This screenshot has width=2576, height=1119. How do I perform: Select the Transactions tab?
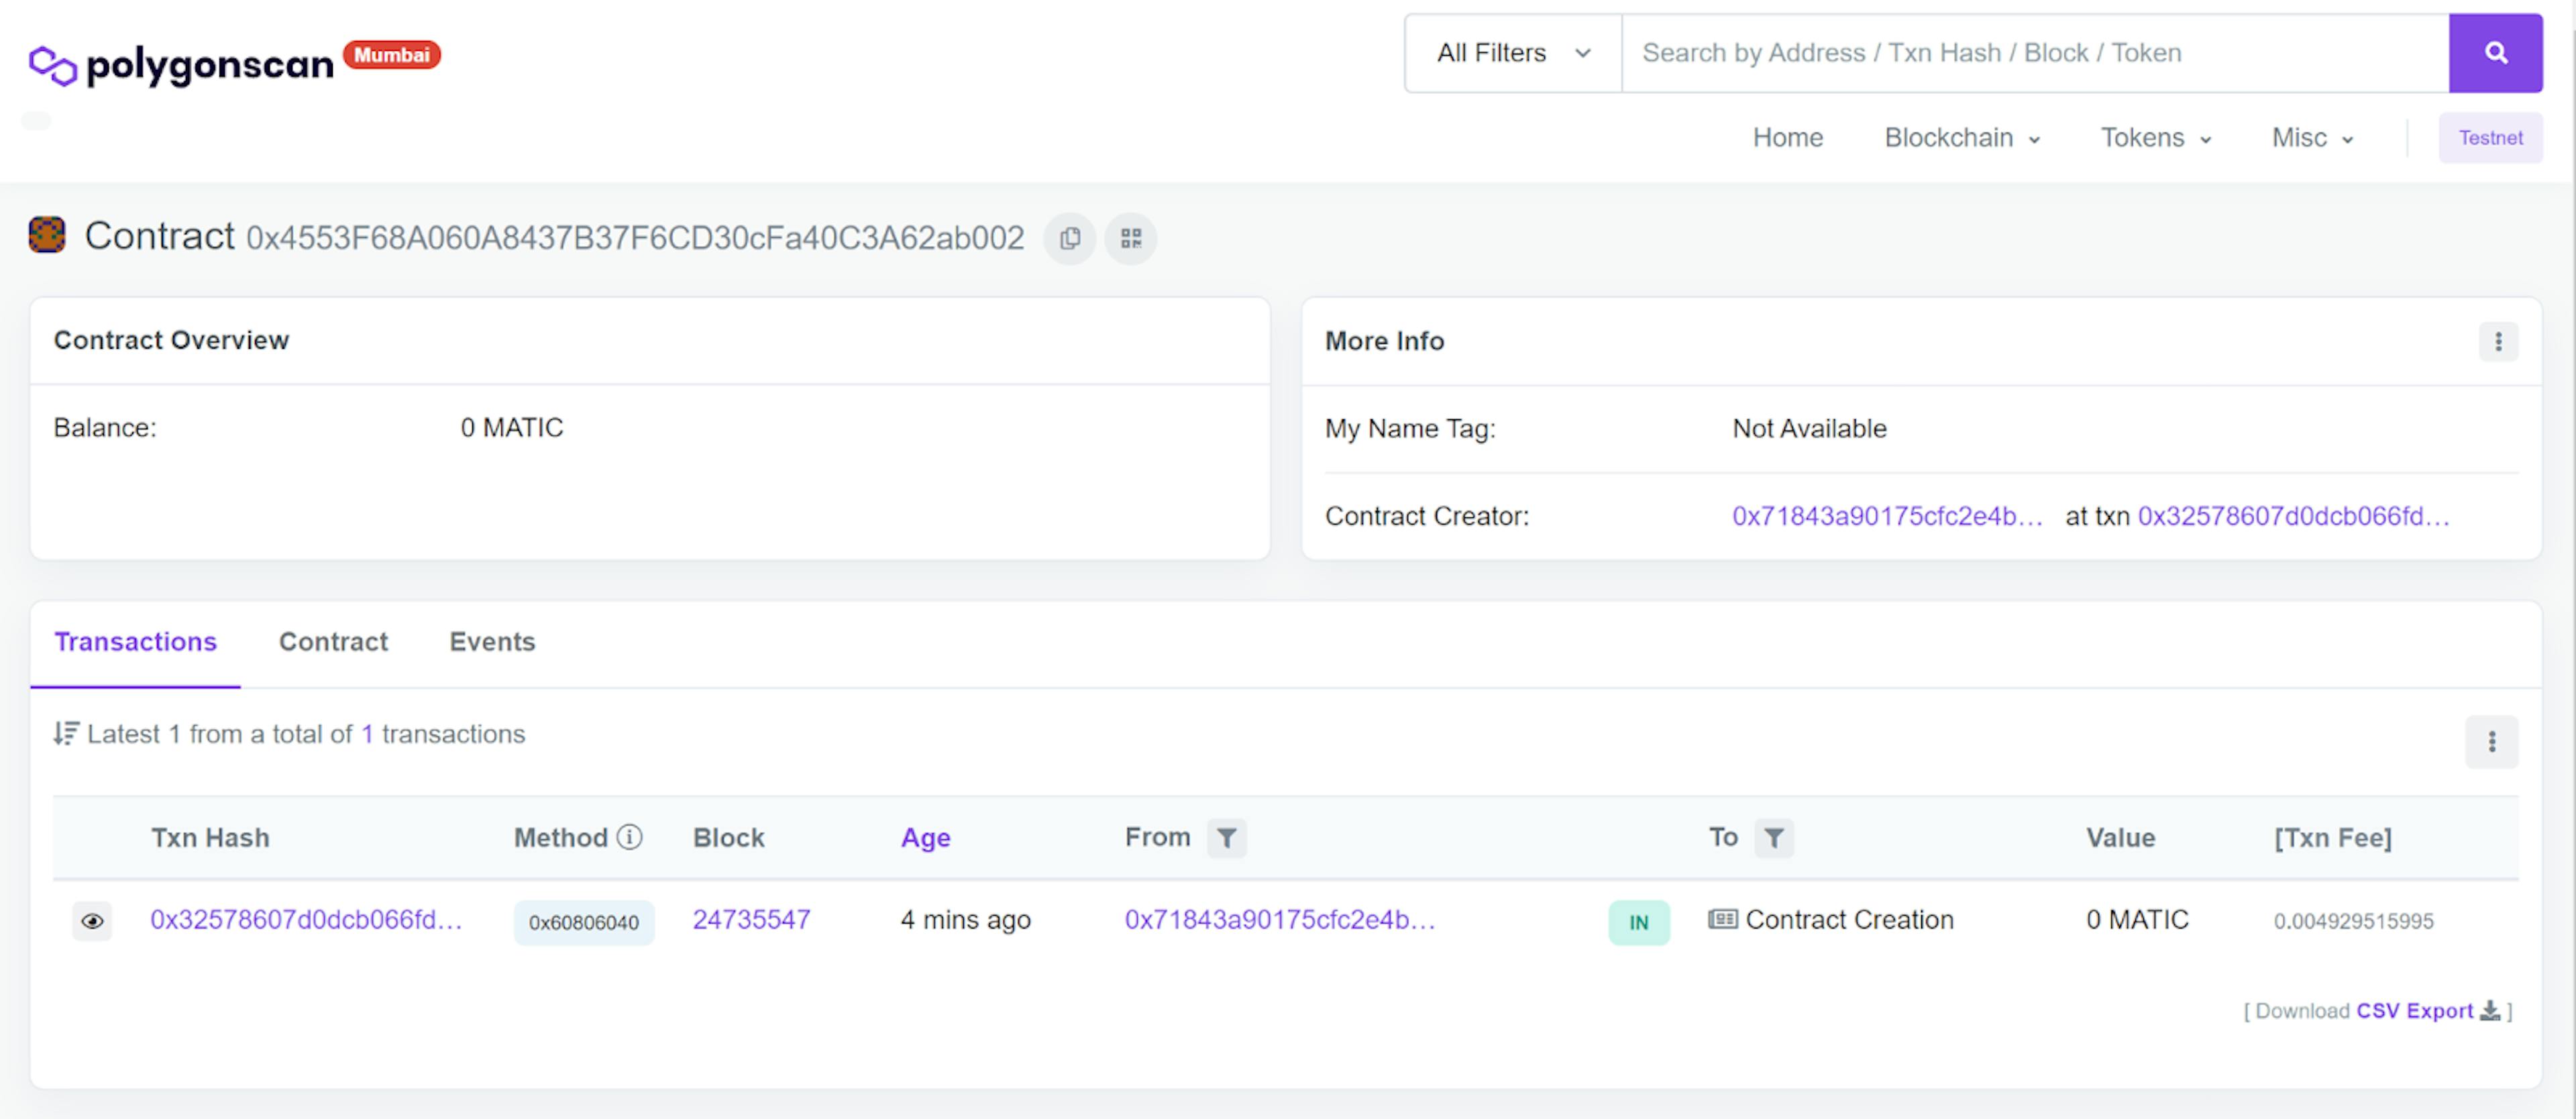click(x=135, y=642)
